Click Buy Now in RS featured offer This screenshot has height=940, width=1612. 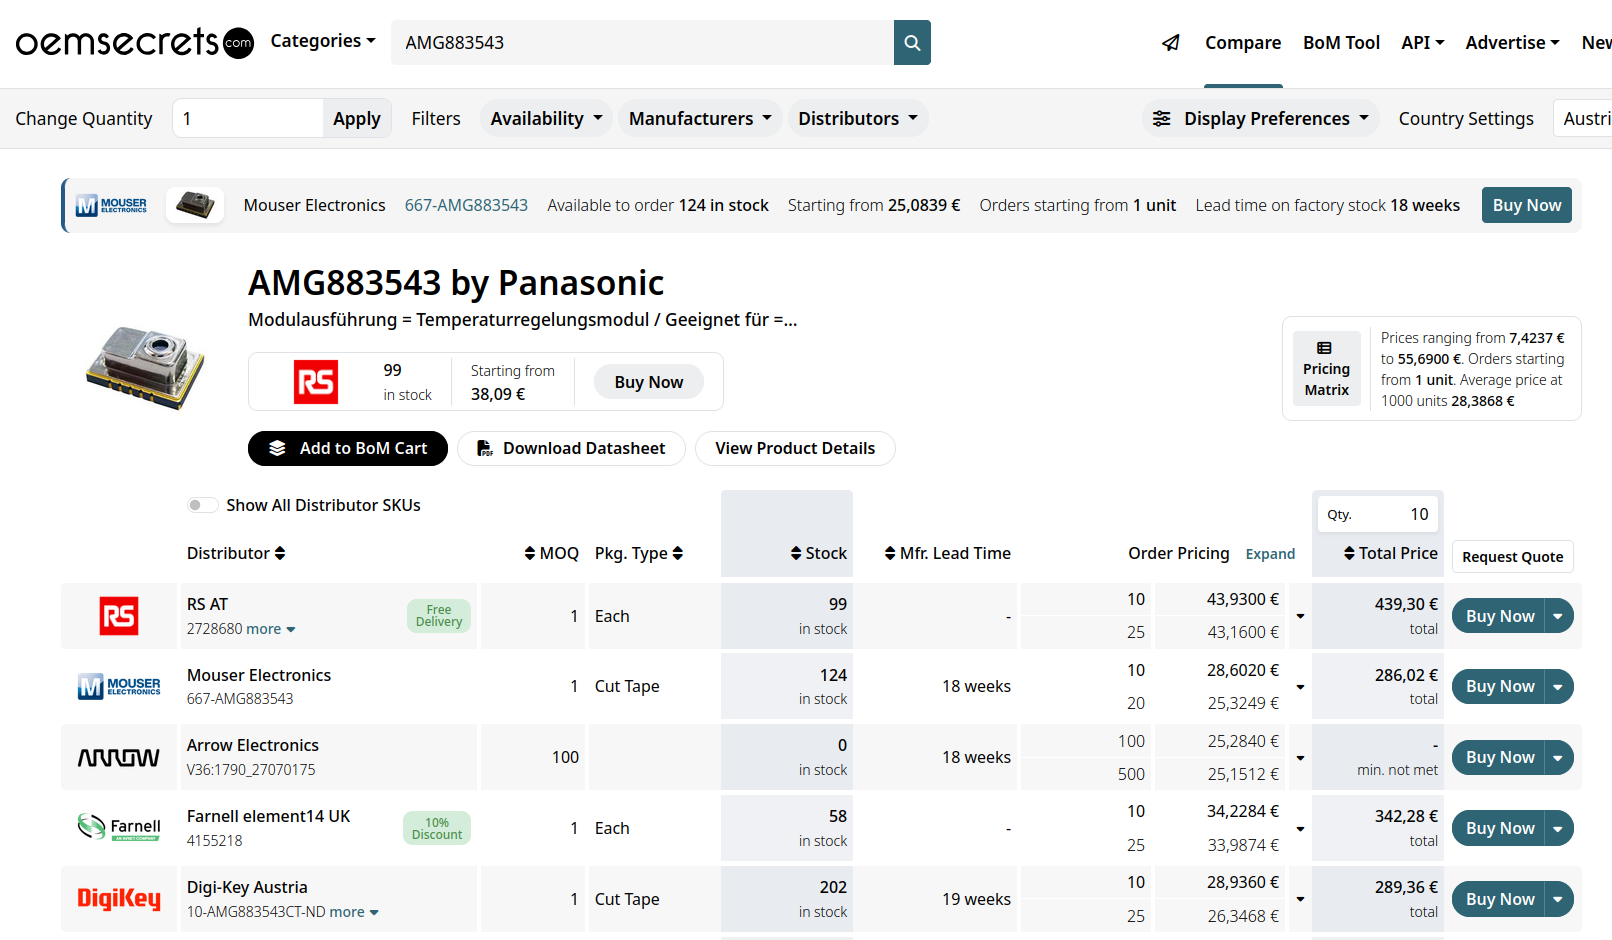tap(649, 382)
